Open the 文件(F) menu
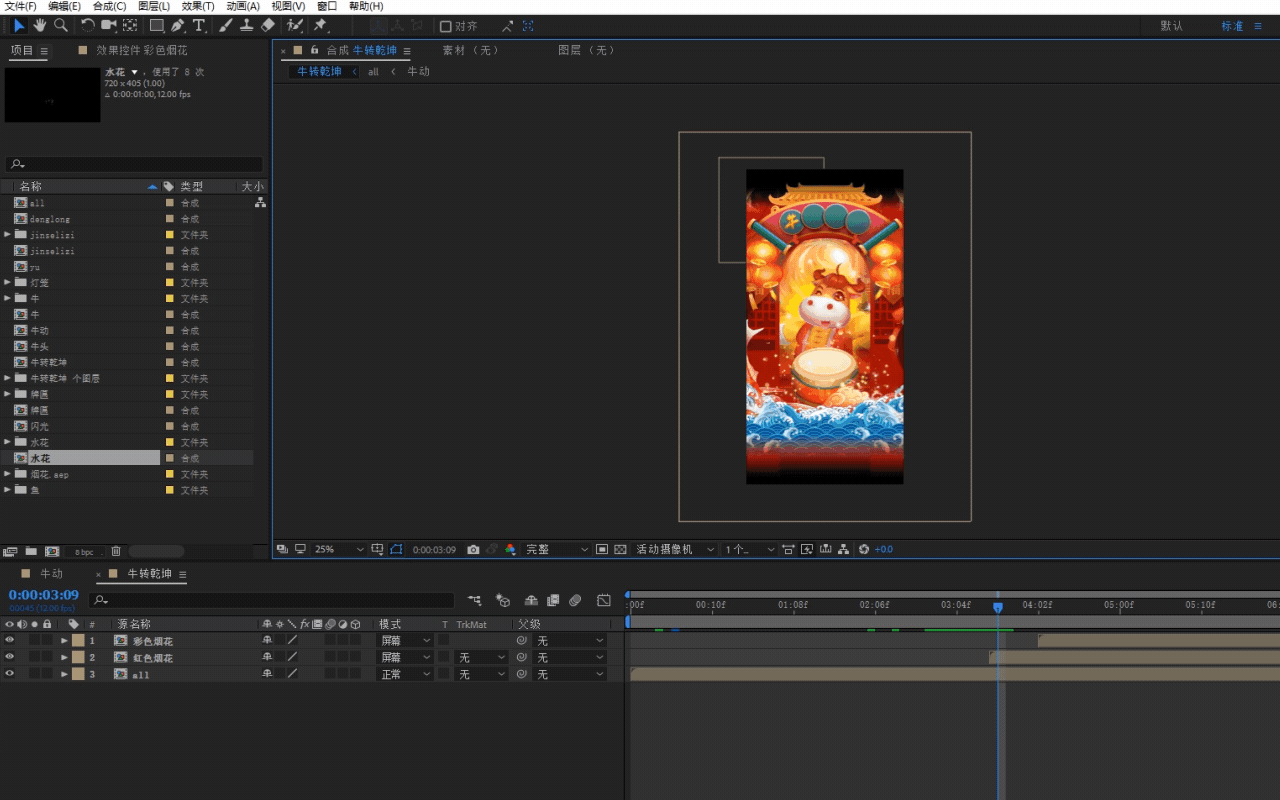1280x800 pixels. (x=20, y=6)
